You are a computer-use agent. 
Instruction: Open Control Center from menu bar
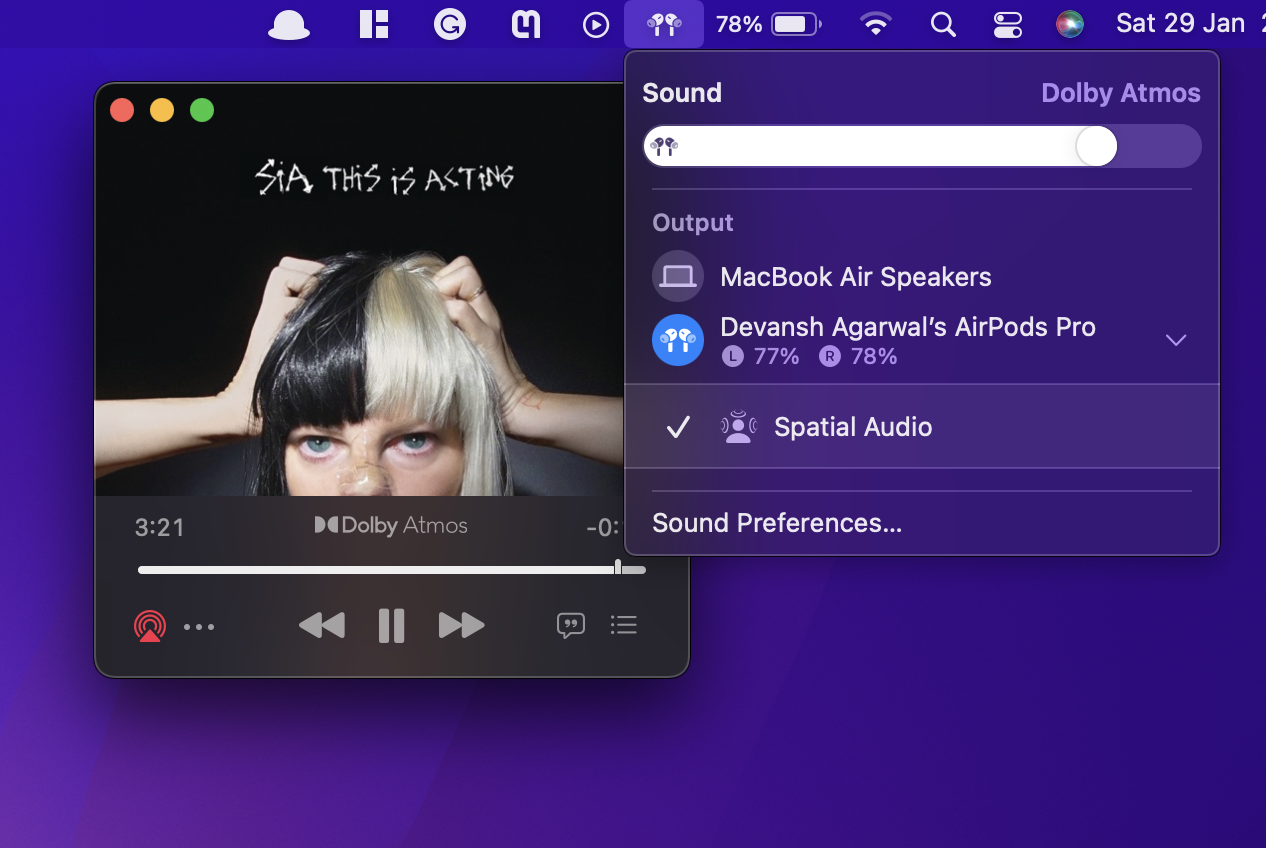click(x=1007, y=24)
